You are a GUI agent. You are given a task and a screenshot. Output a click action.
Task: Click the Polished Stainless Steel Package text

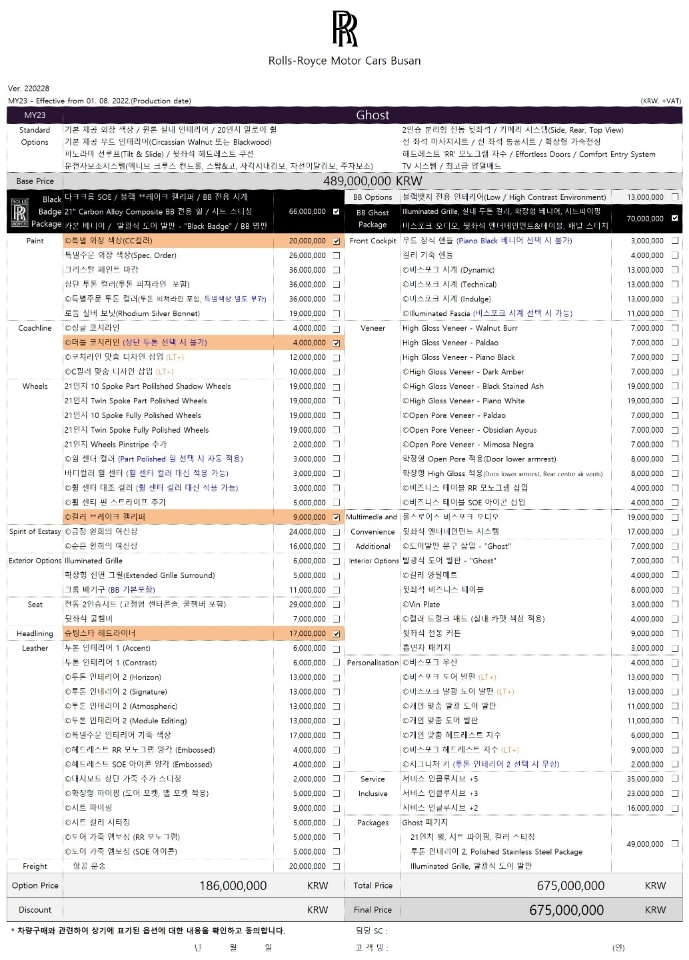[x=526, y=852]
